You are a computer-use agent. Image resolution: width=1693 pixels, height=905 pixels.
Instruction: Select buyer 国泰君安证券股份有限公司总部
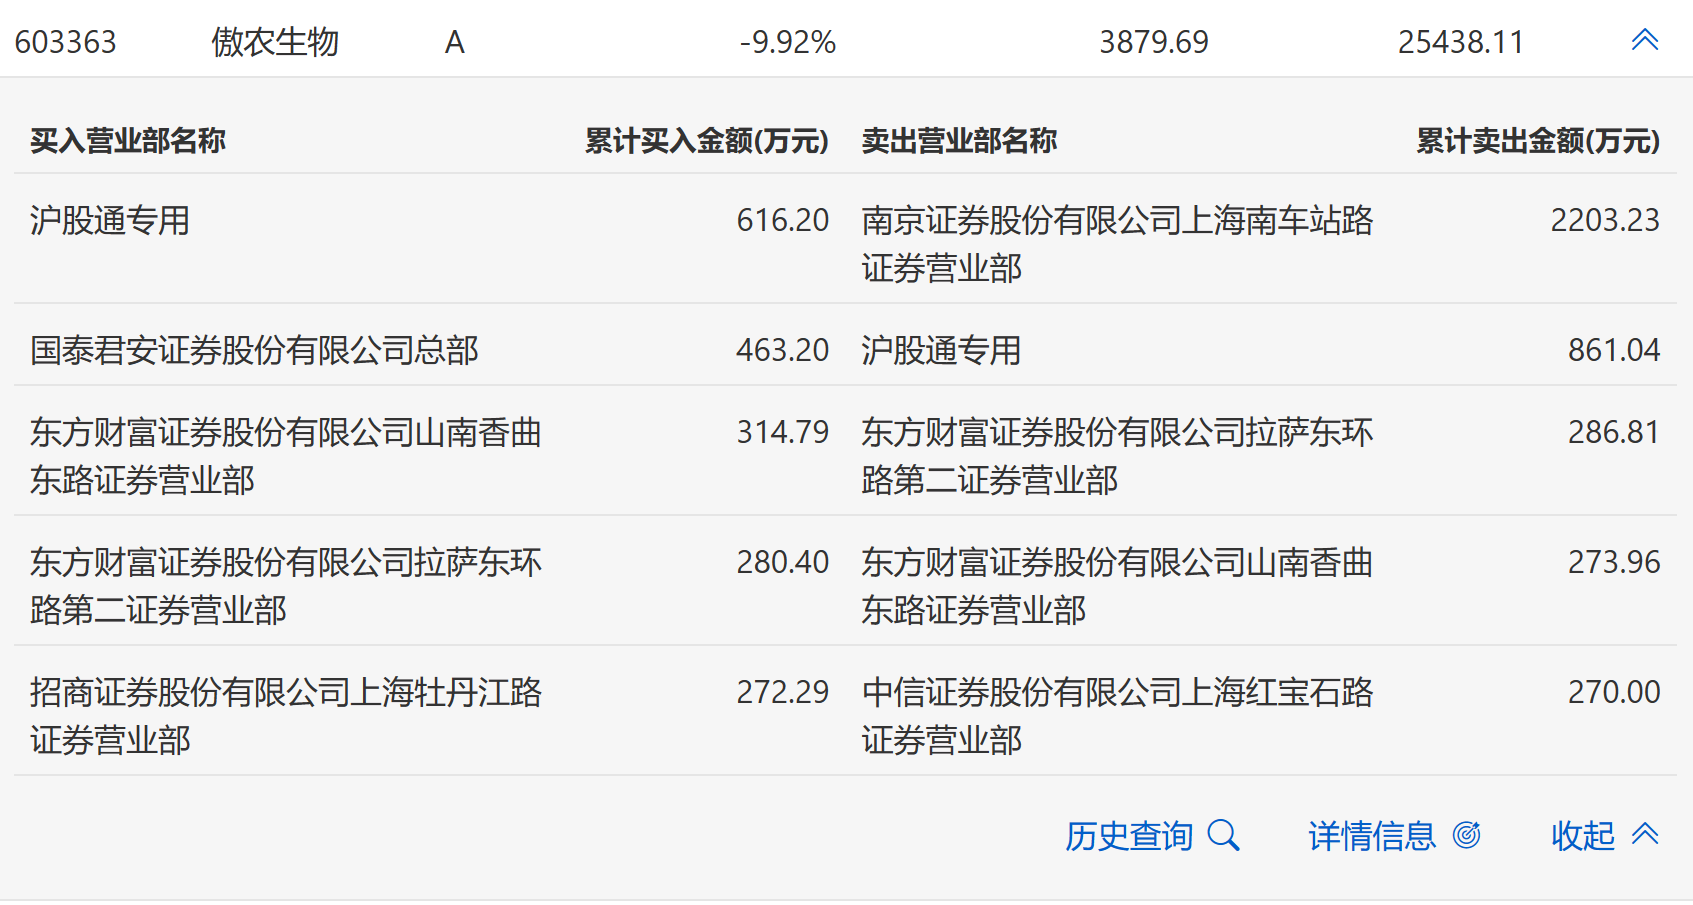click(255, 350)
